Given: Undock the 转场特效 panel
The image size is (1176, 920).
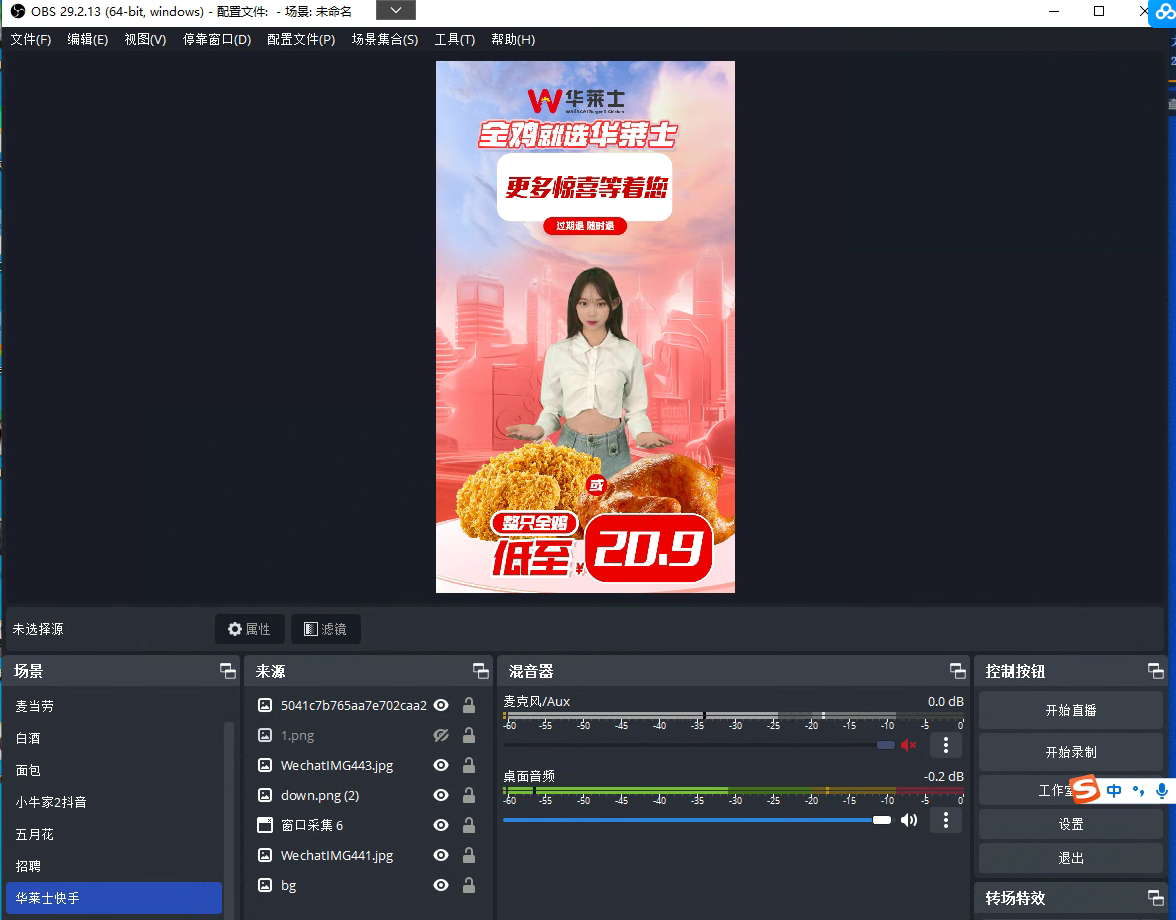Looking at the screenshot, I should coord(1156,898).
